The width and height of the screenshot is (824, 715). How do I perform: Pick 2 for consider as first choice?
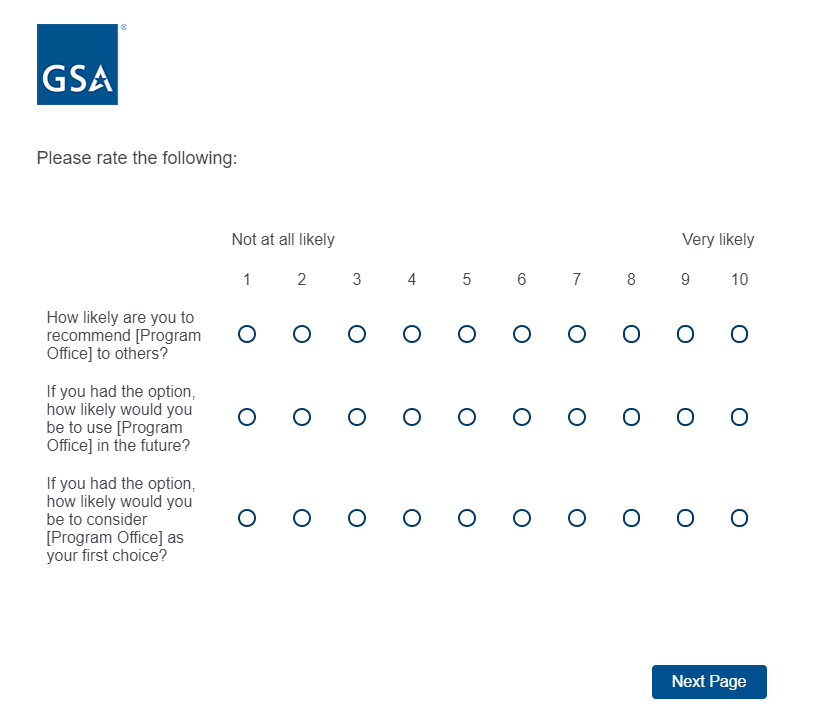(302, 518)
